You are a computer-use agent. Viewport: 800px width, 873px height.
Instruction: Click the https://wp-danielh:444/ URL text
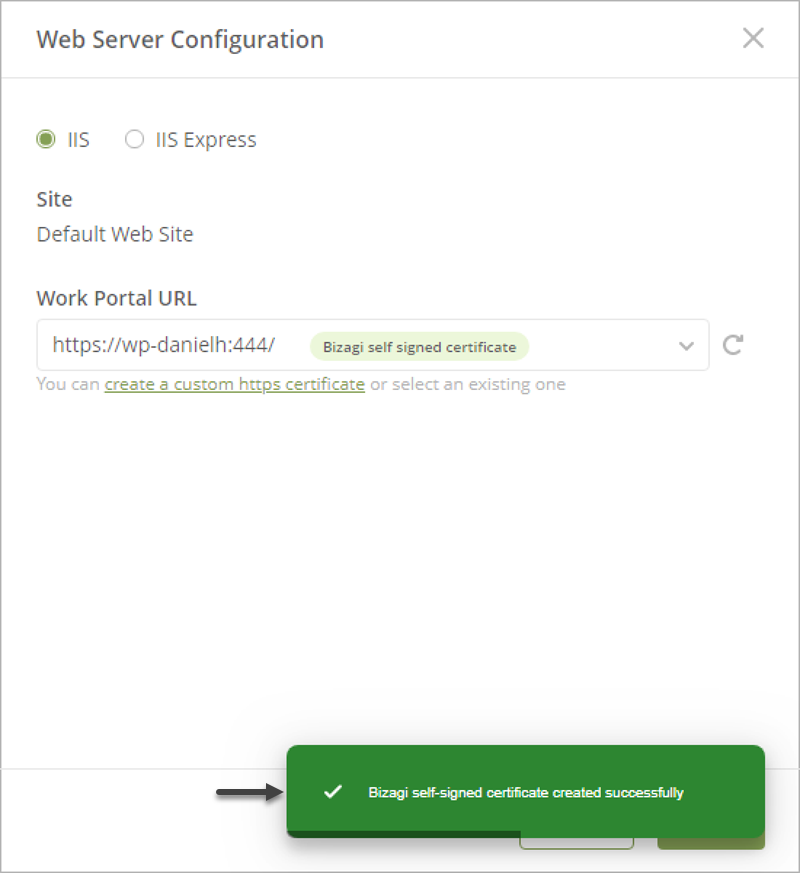pyautogui.click(x=164, y=345)
